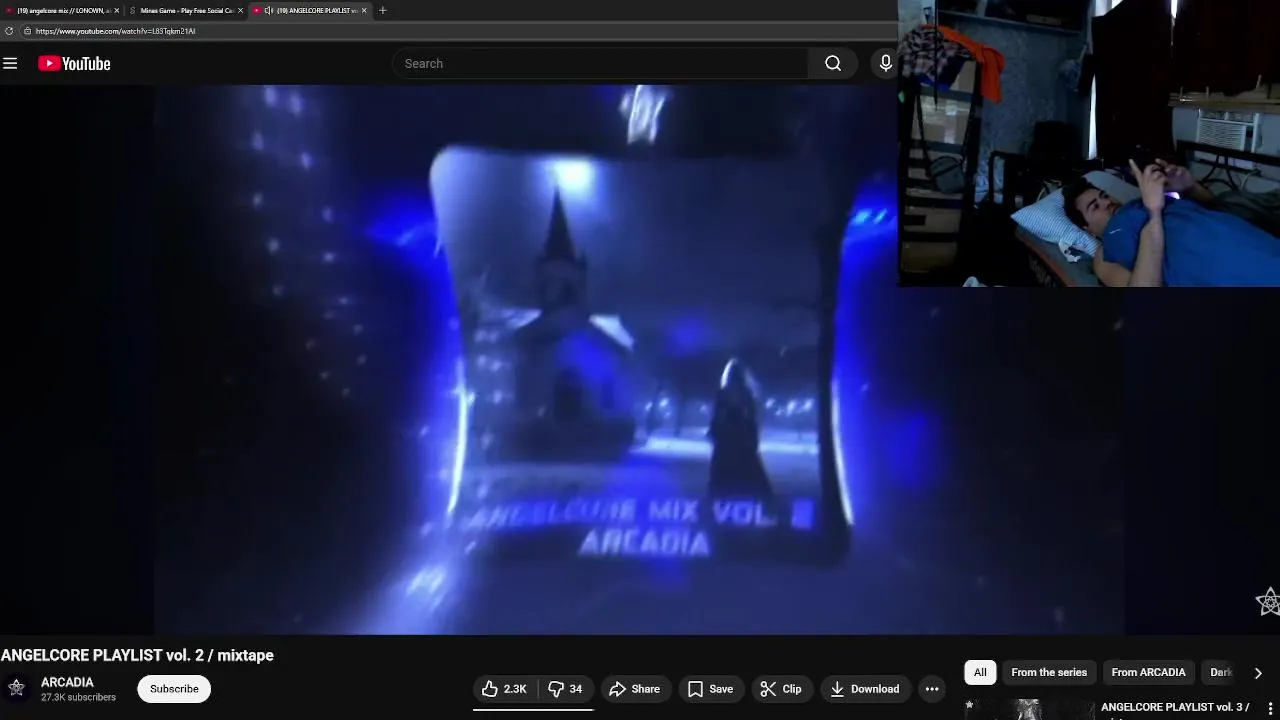Viewport: 1280px width, 720px height.
Task: Open ANGELCORE PLAYLIST vol. 3 recommended video
Action: coord(1175,707)
